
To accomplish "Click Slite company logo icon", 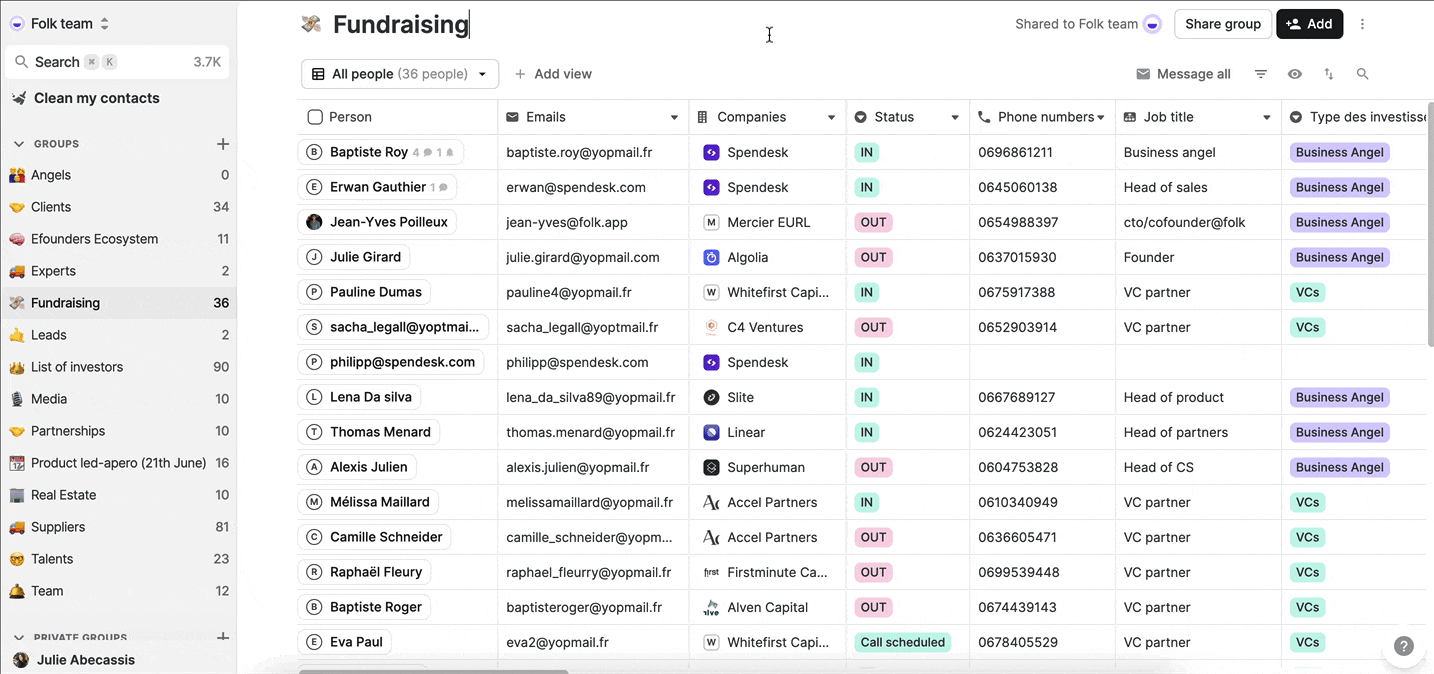I will (711, 397).
